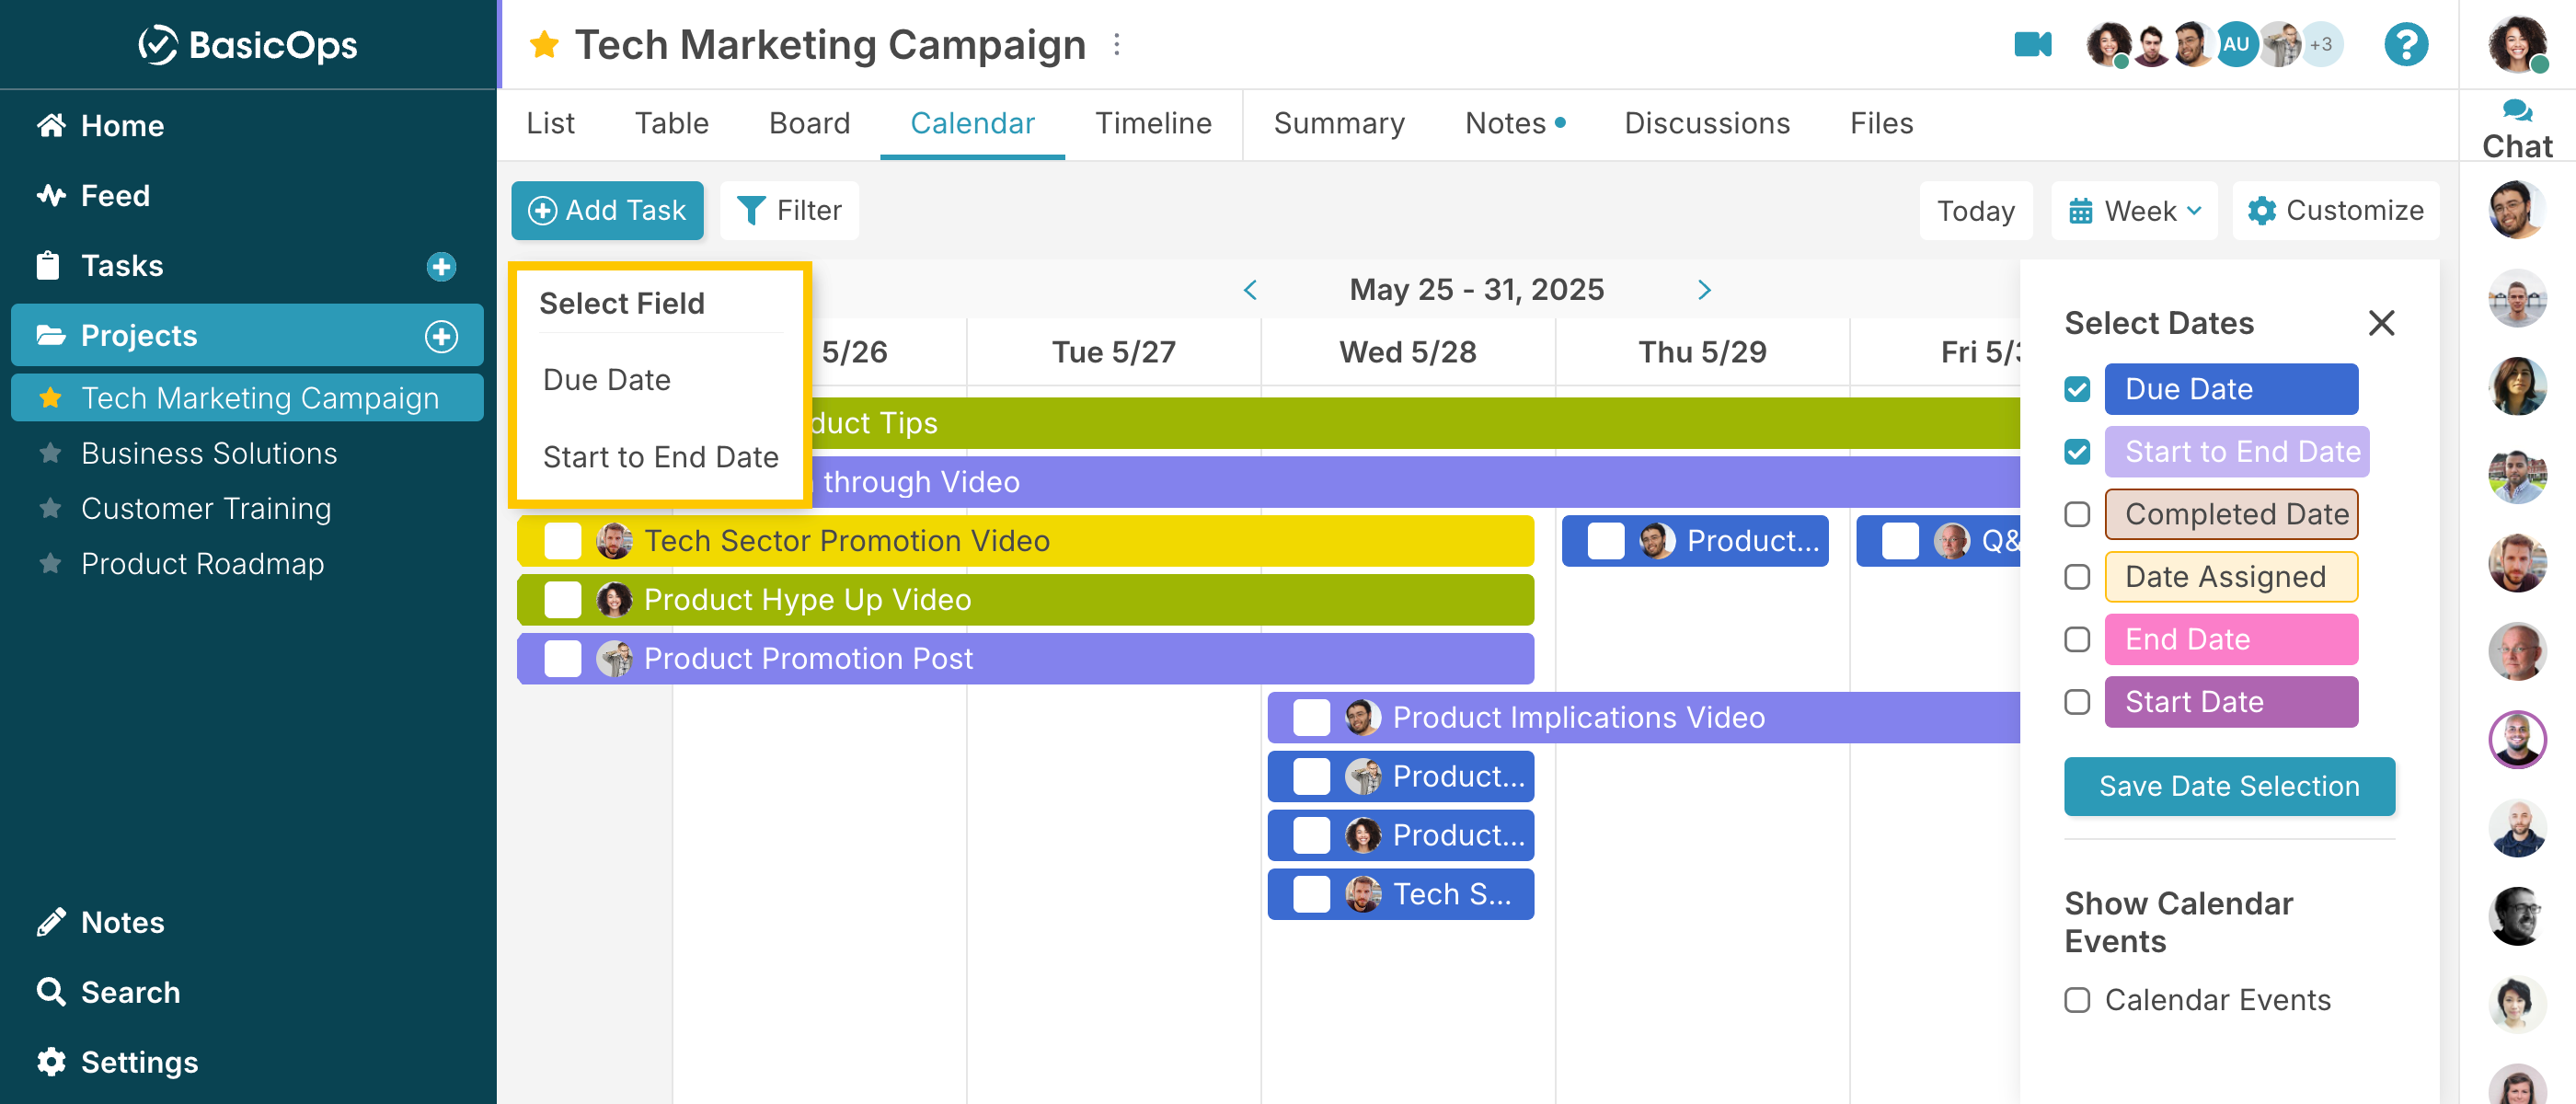Click the plus icon beside Tasks
The image size is (2576, 1104).
(441, 266)
